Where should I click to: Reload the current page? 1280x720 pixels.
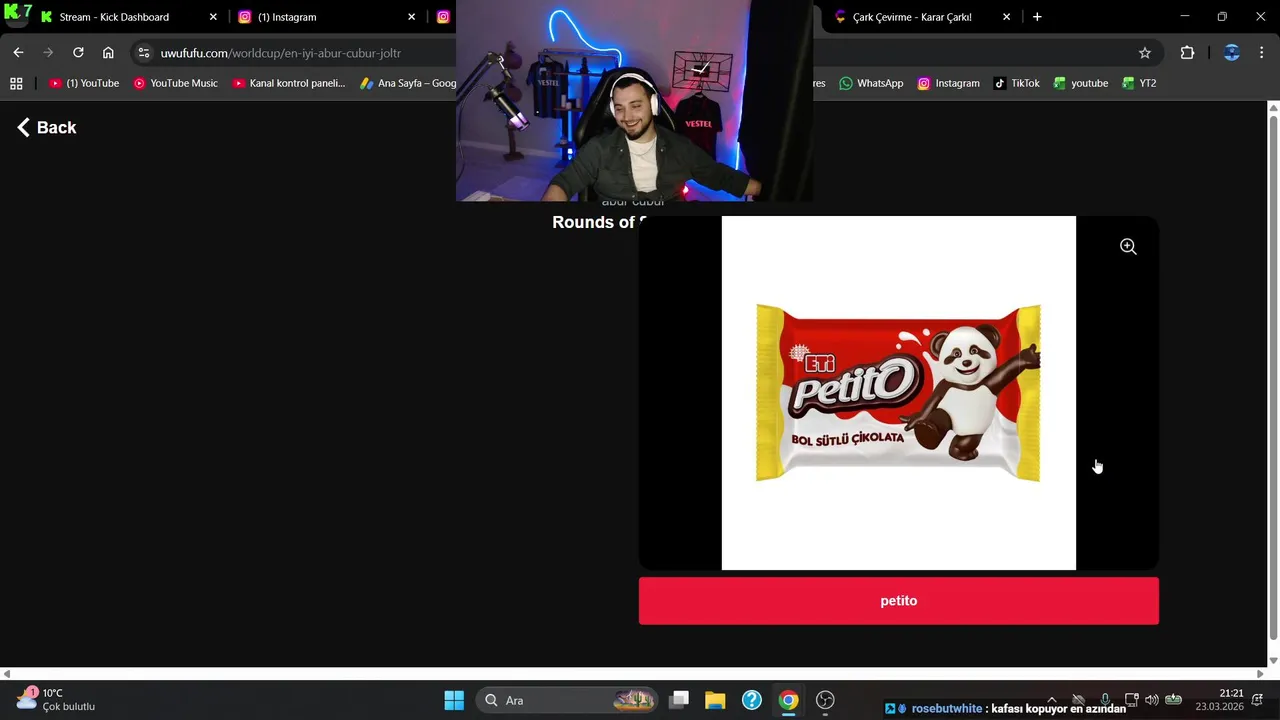(x=78, y=53)
